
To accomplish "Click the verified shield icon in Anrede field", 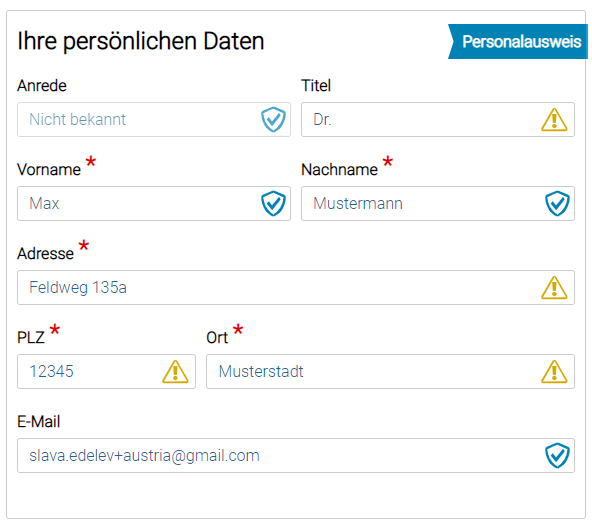I will [x=273, y=119].
